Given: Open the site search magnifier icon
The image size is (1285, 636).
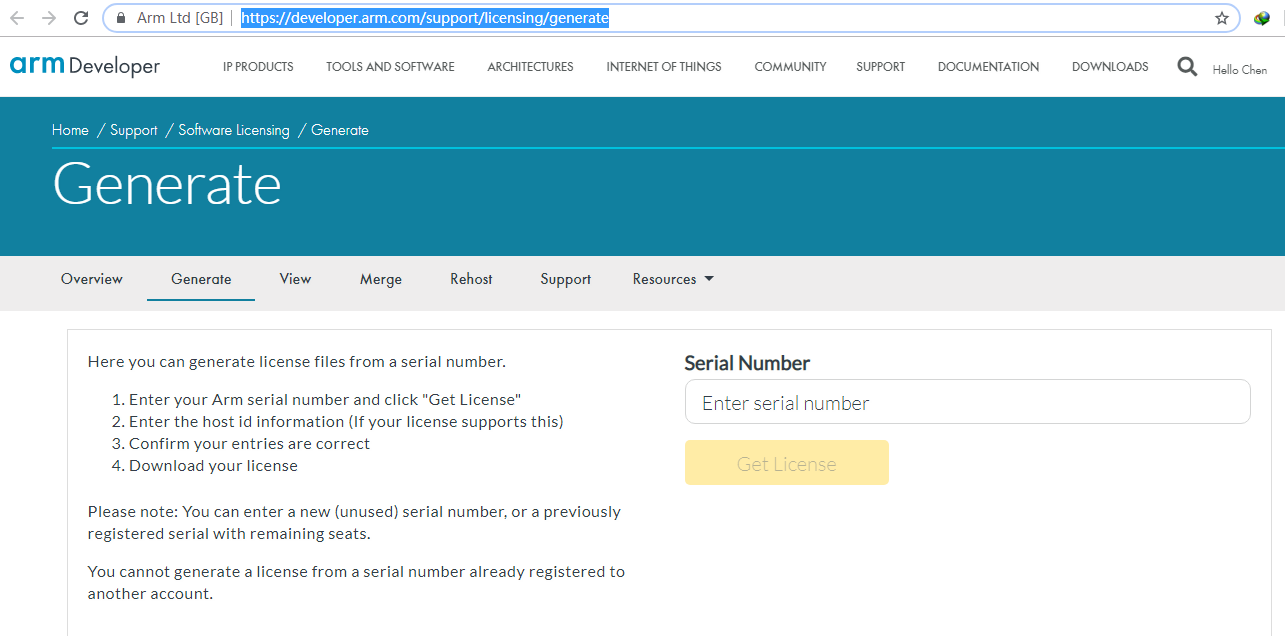Looking at the screenshot, I should [1187, 67].
